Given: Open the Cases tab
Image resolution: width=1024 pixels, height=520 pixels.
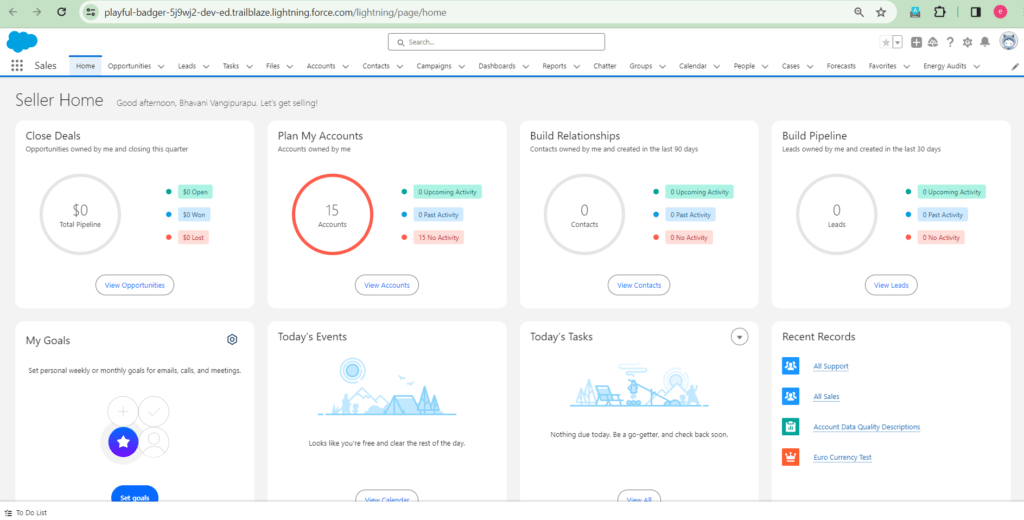Looking at the screenshot, I should click(x=791, y=66).
